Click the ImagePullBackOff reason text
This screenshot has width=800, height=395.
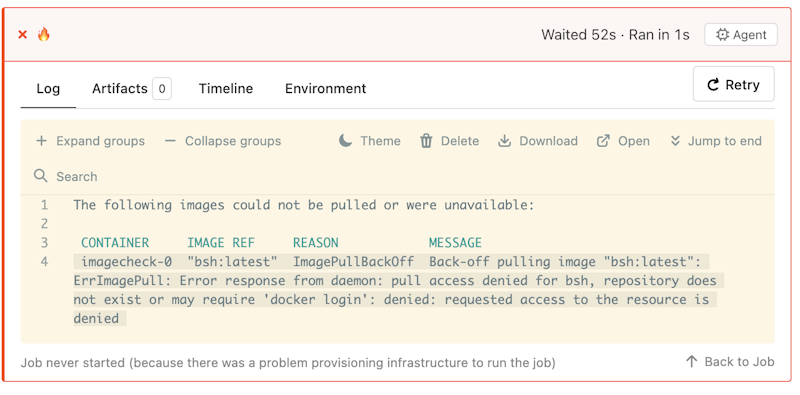coord(353,262)
